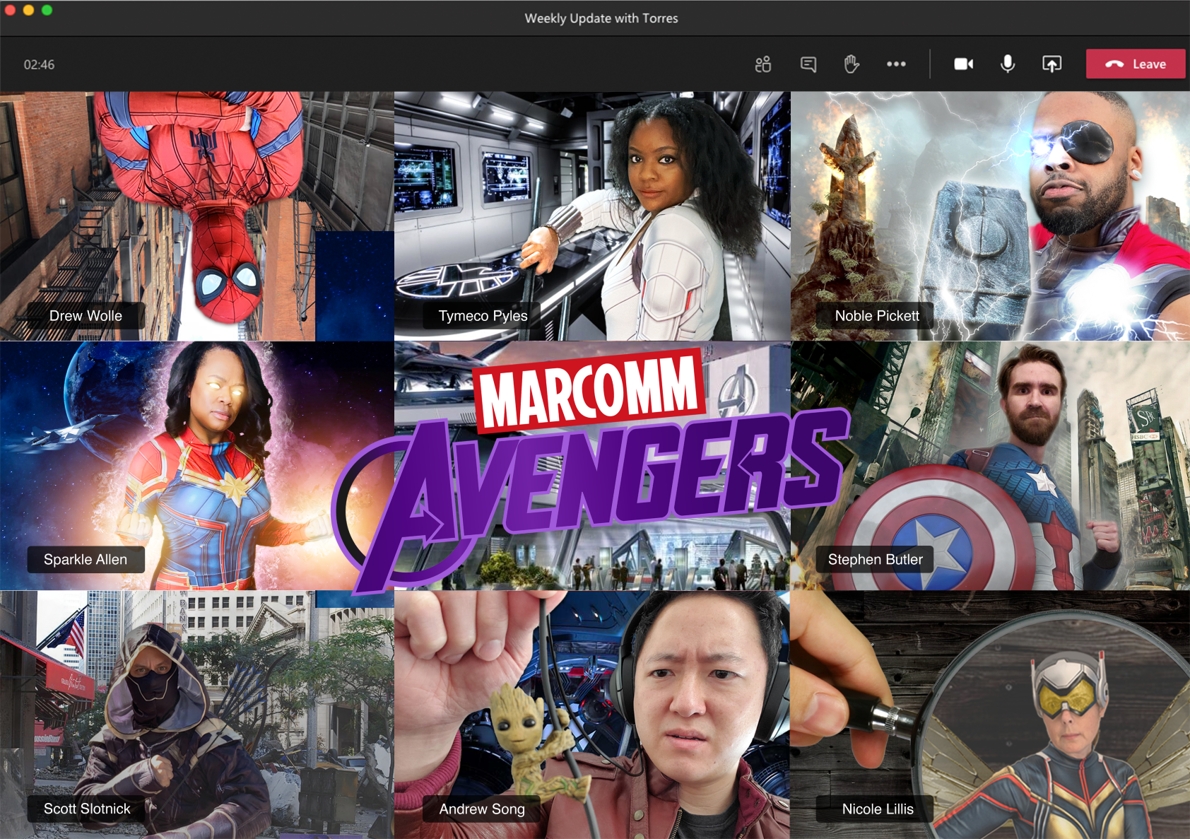This screenshot has width=1190, height=839.
Task: Select Noble Pickett's video tile
Action: 990,216
